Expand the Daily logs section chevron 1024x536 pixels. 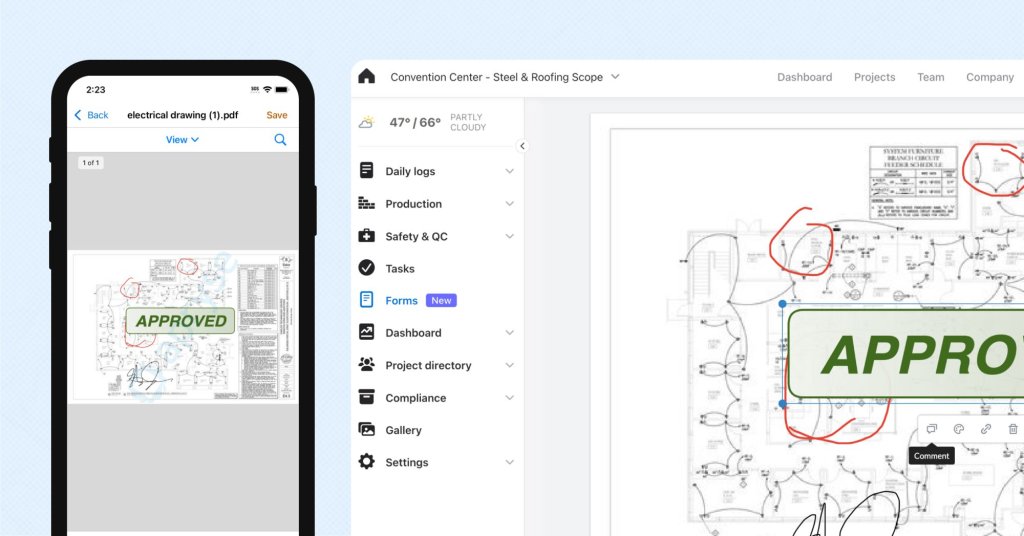509,172
